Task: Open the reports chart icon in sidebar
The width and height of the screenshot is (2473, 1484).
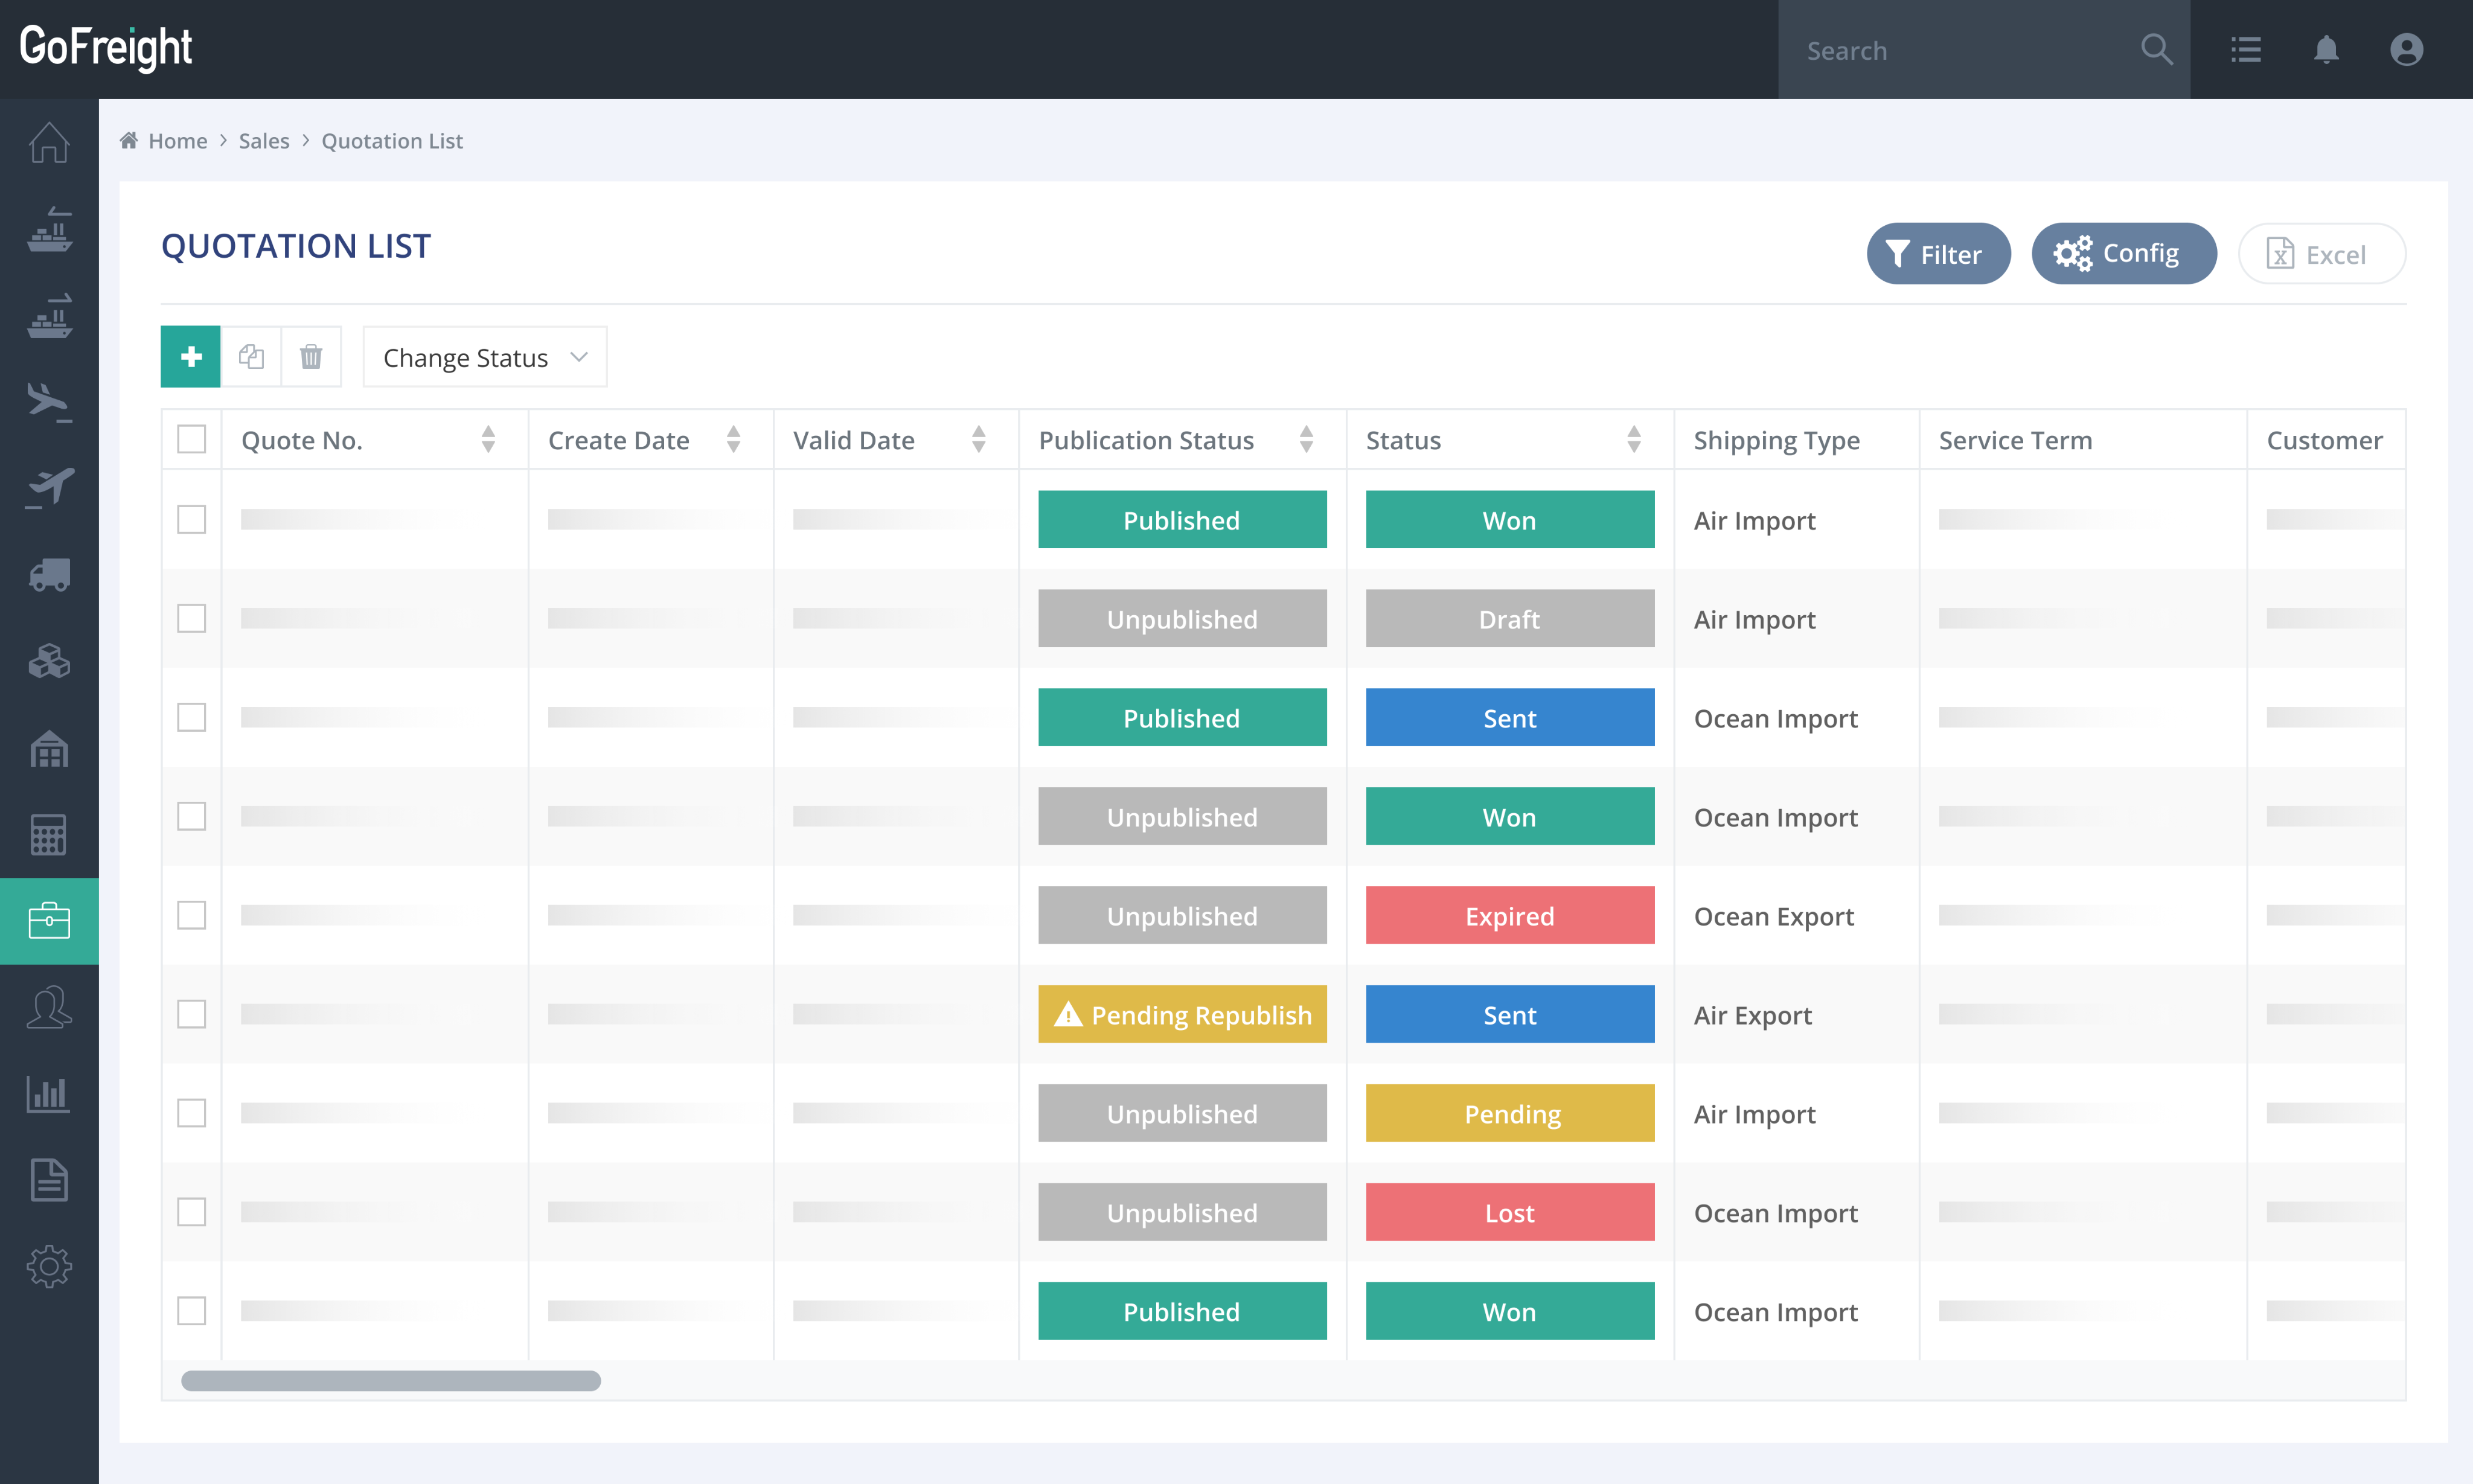Action: pyautogui.click(x=49, y=1093)
